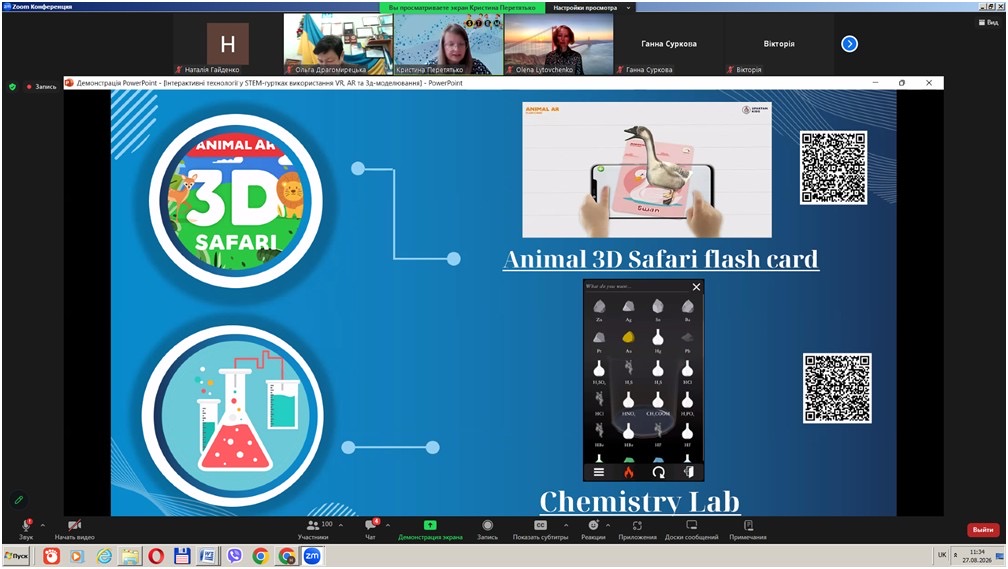Viewport: 1008px width, 569px height.
Task: Open Windows Пуск start button
Action: 16,555
